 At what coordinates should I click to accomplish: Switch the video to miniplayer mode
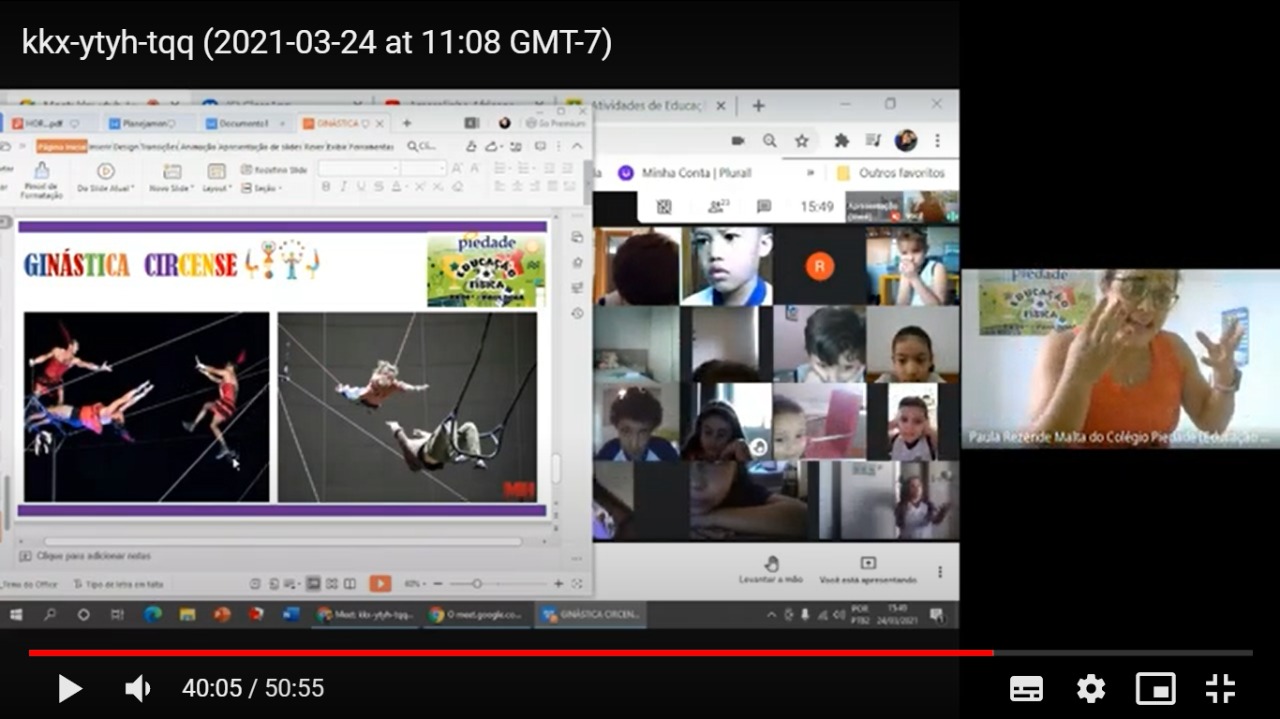pyautogui.click(x=1155, y=688)
